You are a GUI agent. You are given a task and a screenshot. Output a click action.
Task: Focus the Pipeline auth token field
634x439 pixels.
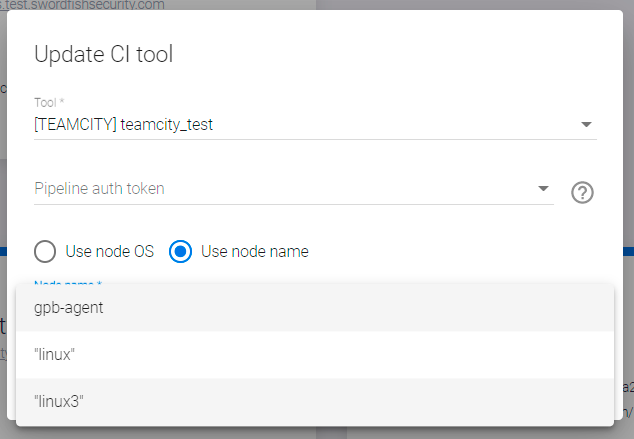tap(280, 188)
